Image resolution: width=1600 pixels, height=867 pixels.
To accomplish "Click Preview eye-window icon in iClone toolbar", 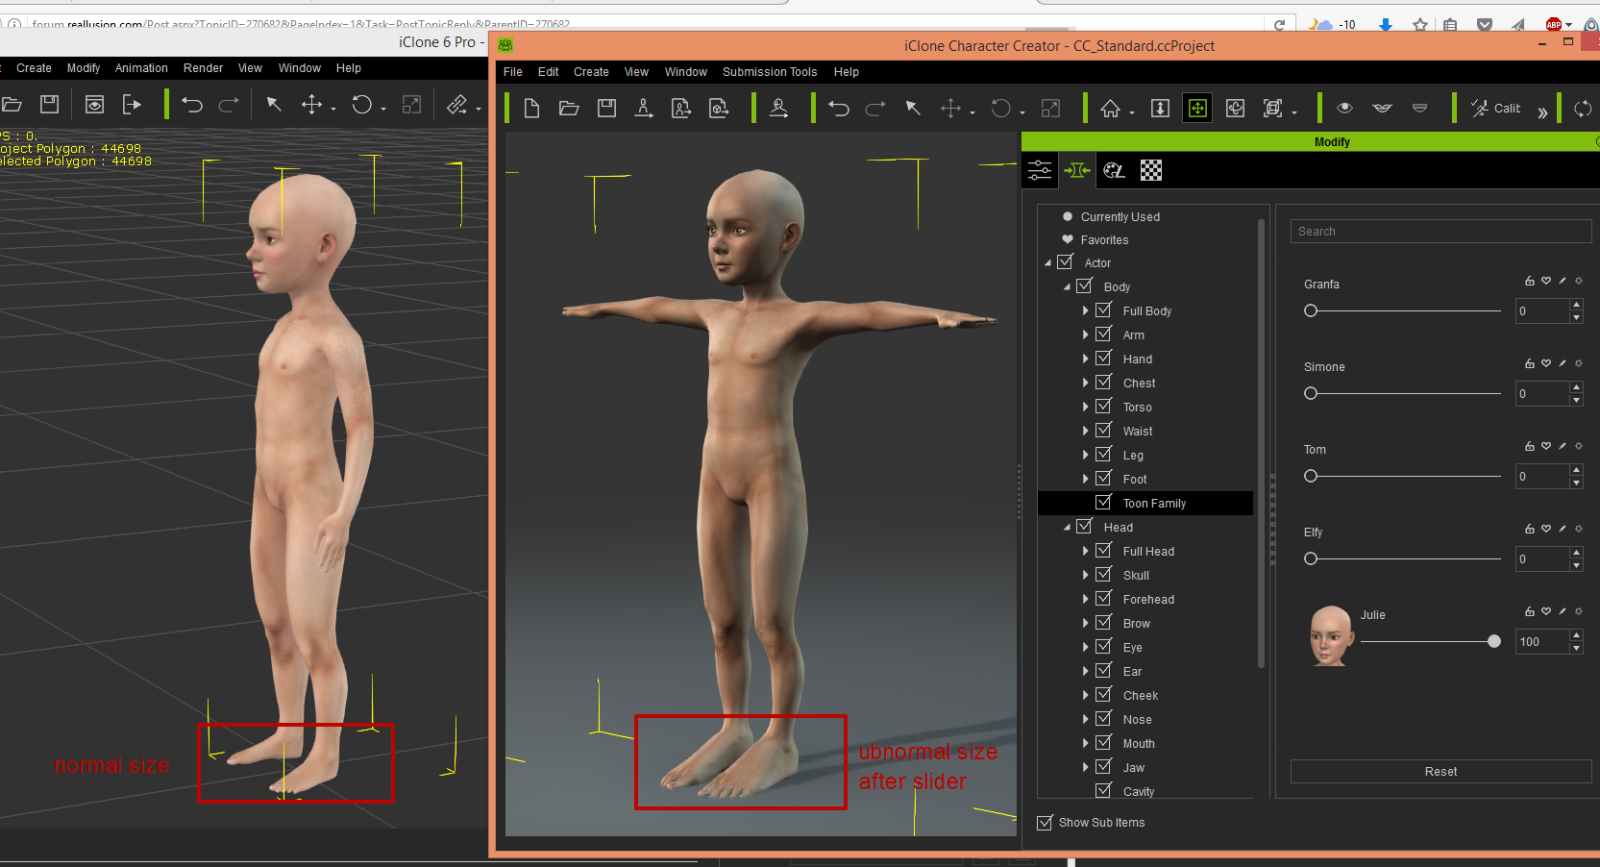I will pyautogui.click(x=94, y=104).
